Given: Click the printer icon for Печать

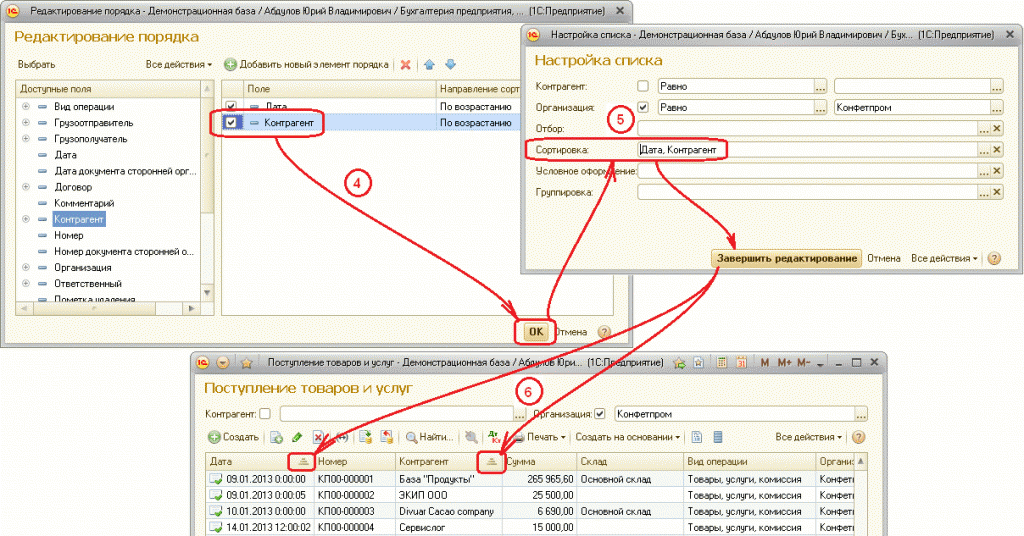Looking at the screenshot, I should (516, 437).
